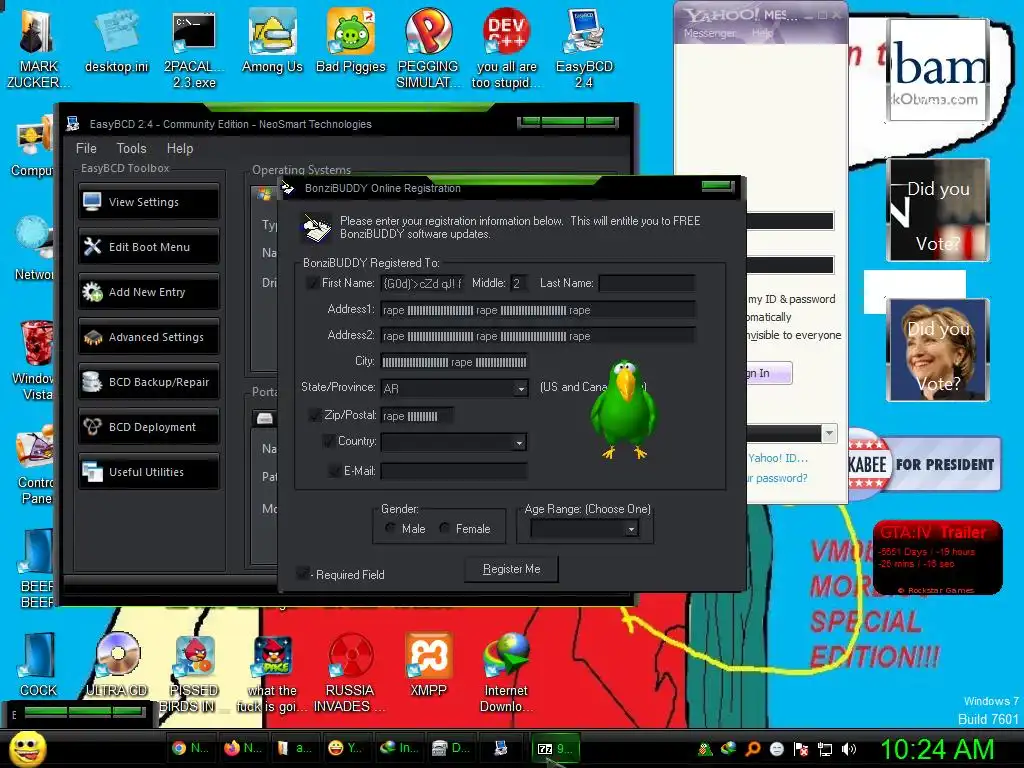The image size is (1024, 768).
Task: Click the smiley face Start button
Action: [27, 748]
